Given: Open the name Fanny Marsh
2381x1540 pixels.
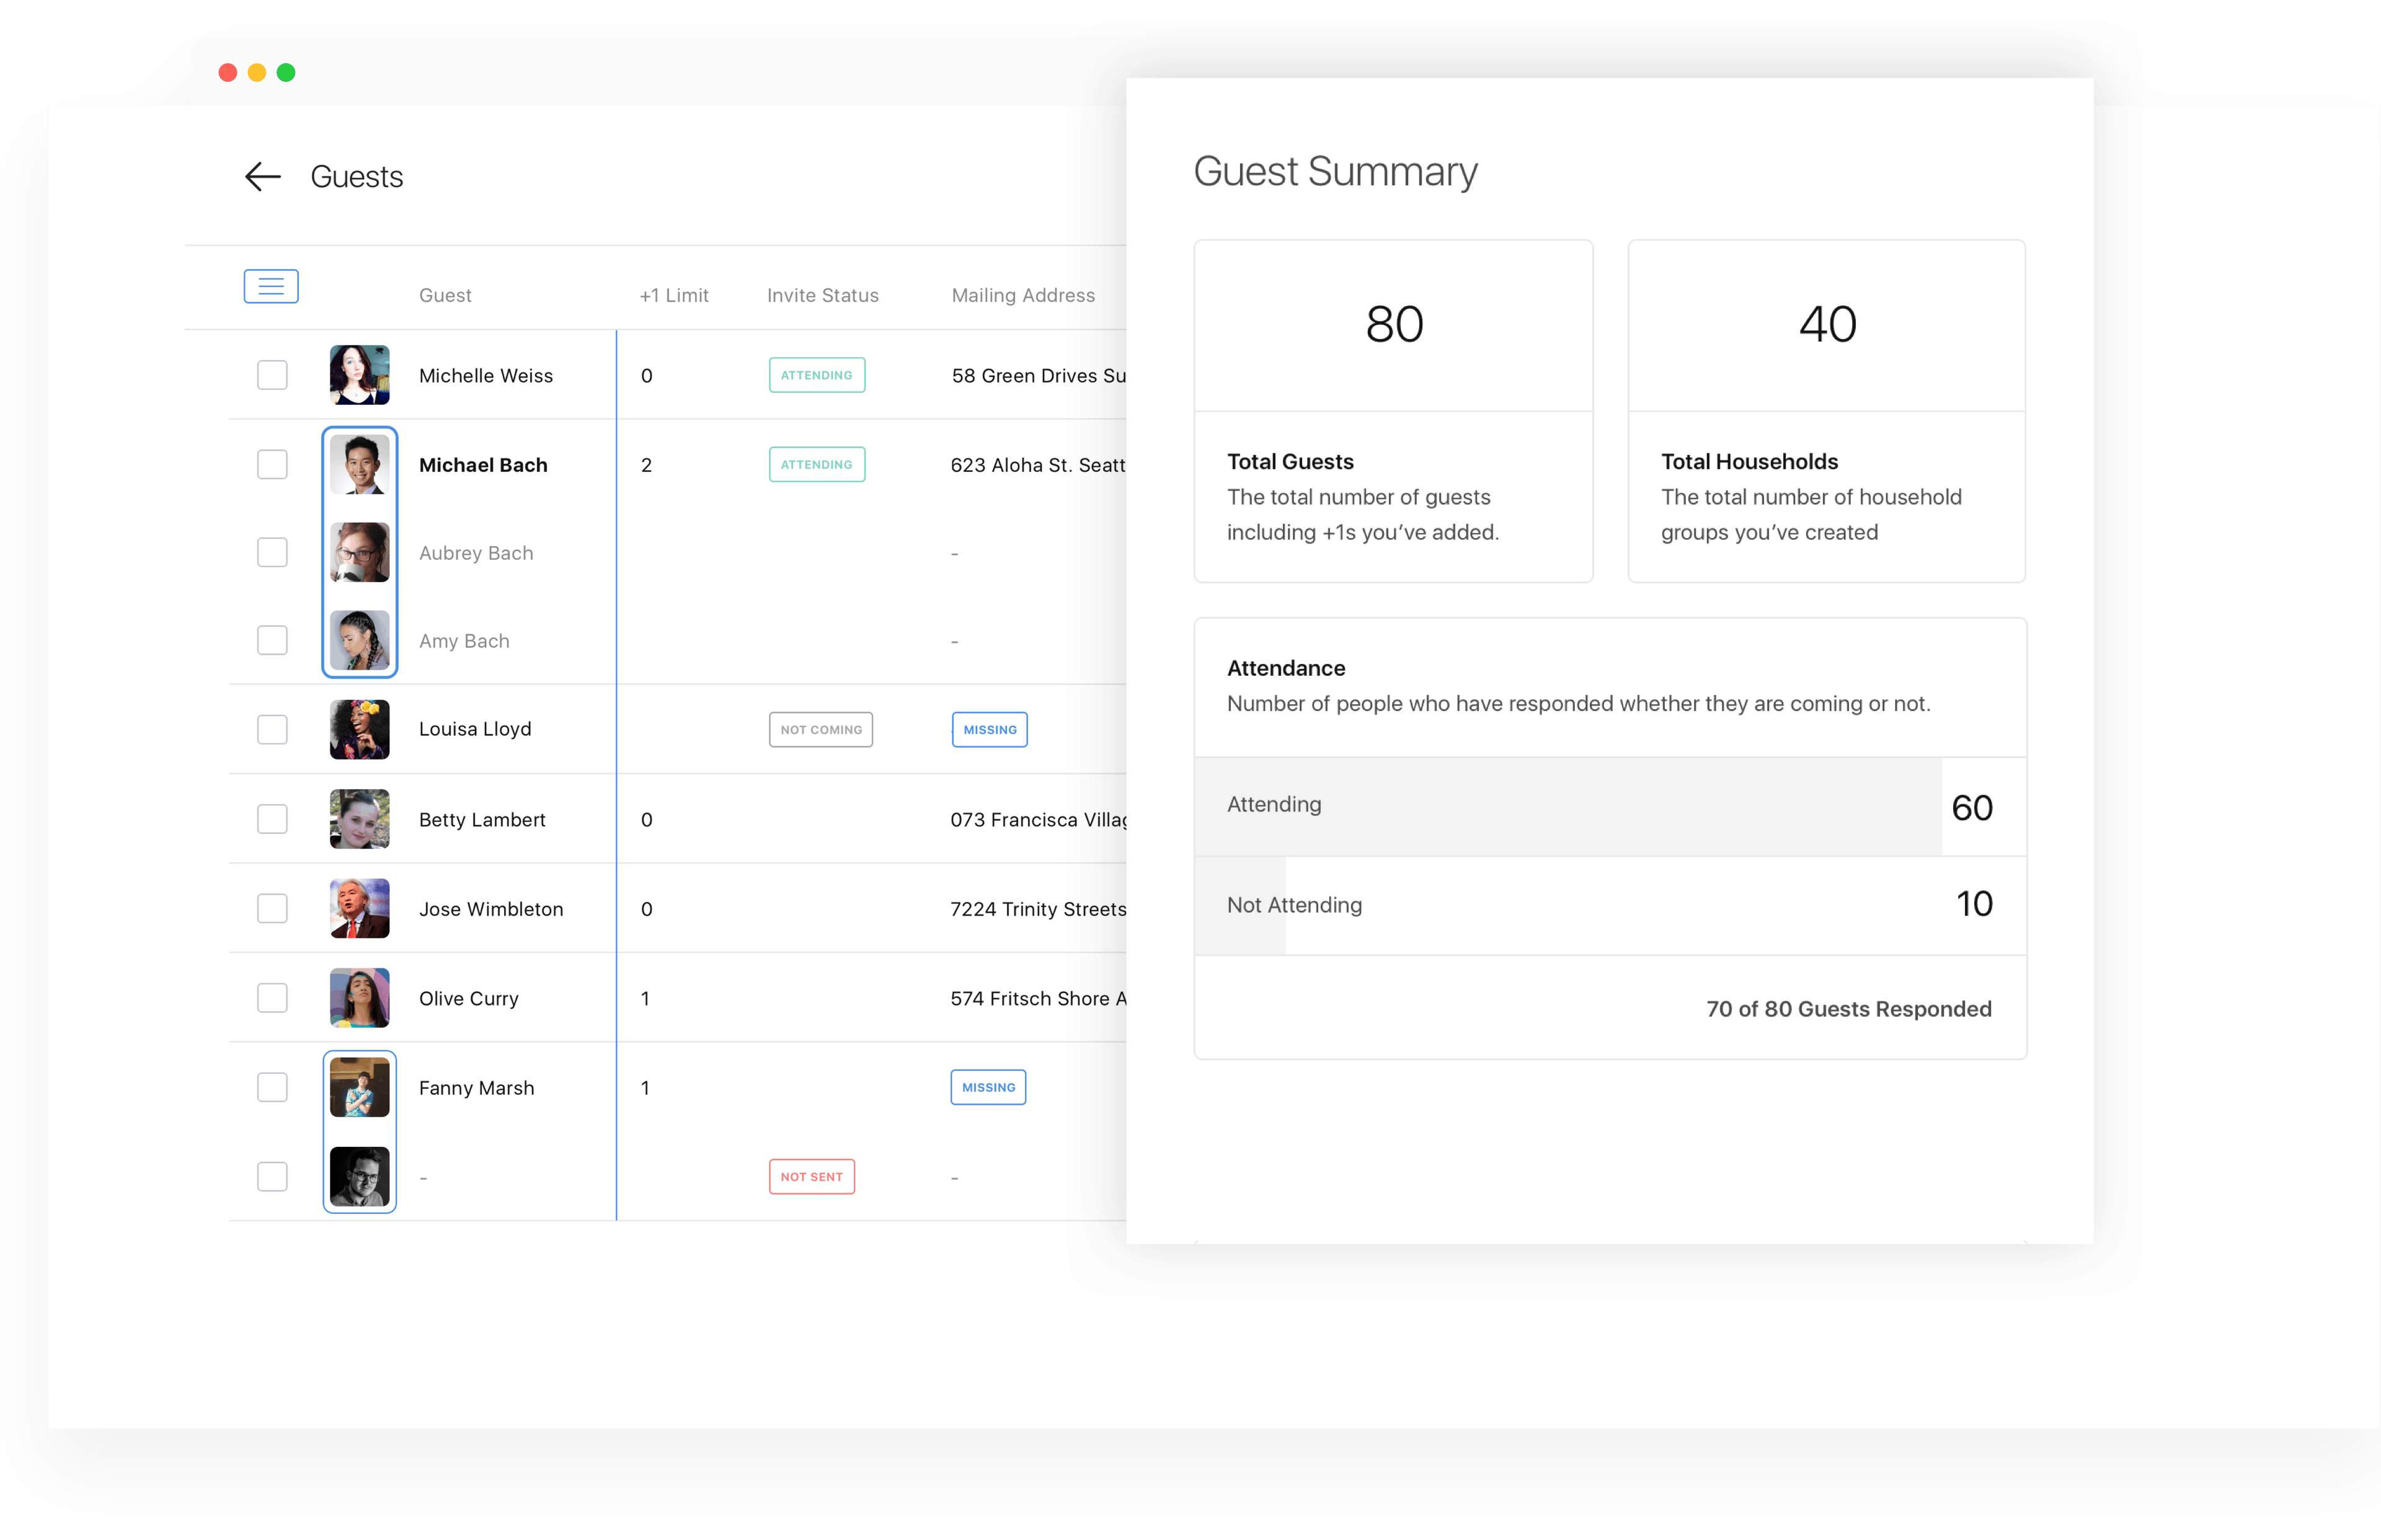Looking at the screenshot, I should pyautogui.click(x=476, y=1087).
